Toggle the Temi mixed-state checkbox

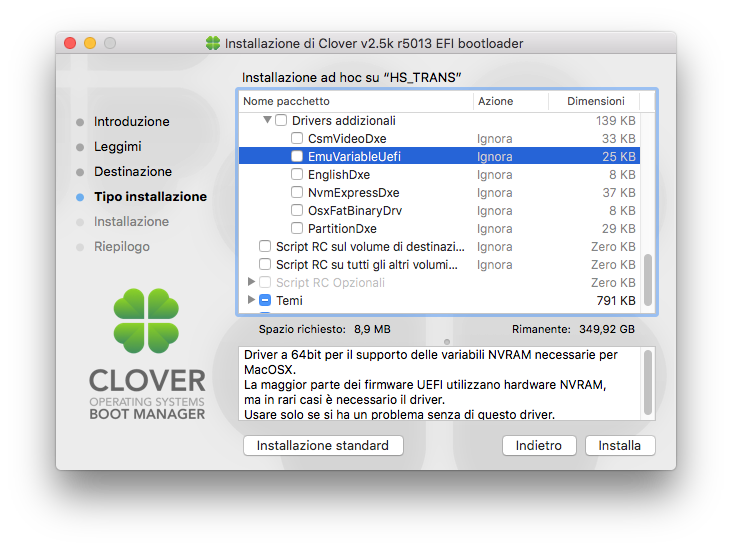coord(265,300)
